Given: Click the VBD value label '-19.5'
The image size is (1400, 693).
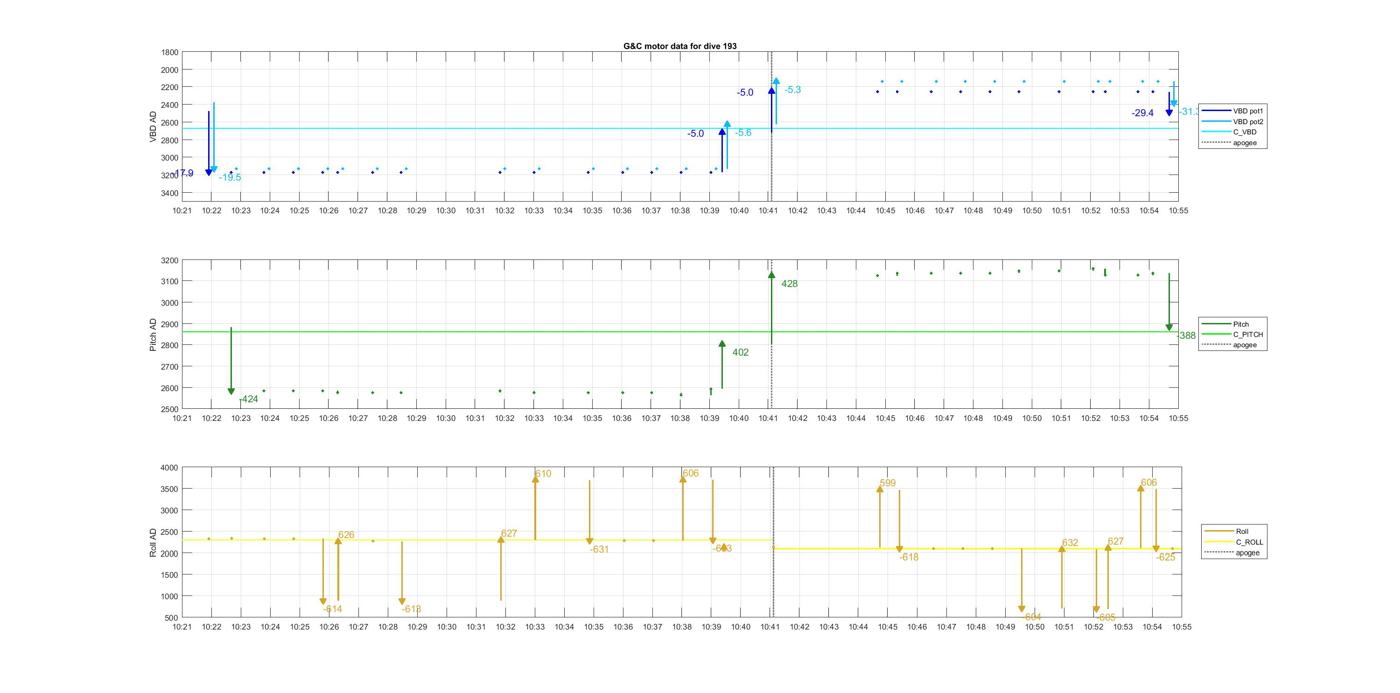Looking at the screenshot, I should 230,177.
